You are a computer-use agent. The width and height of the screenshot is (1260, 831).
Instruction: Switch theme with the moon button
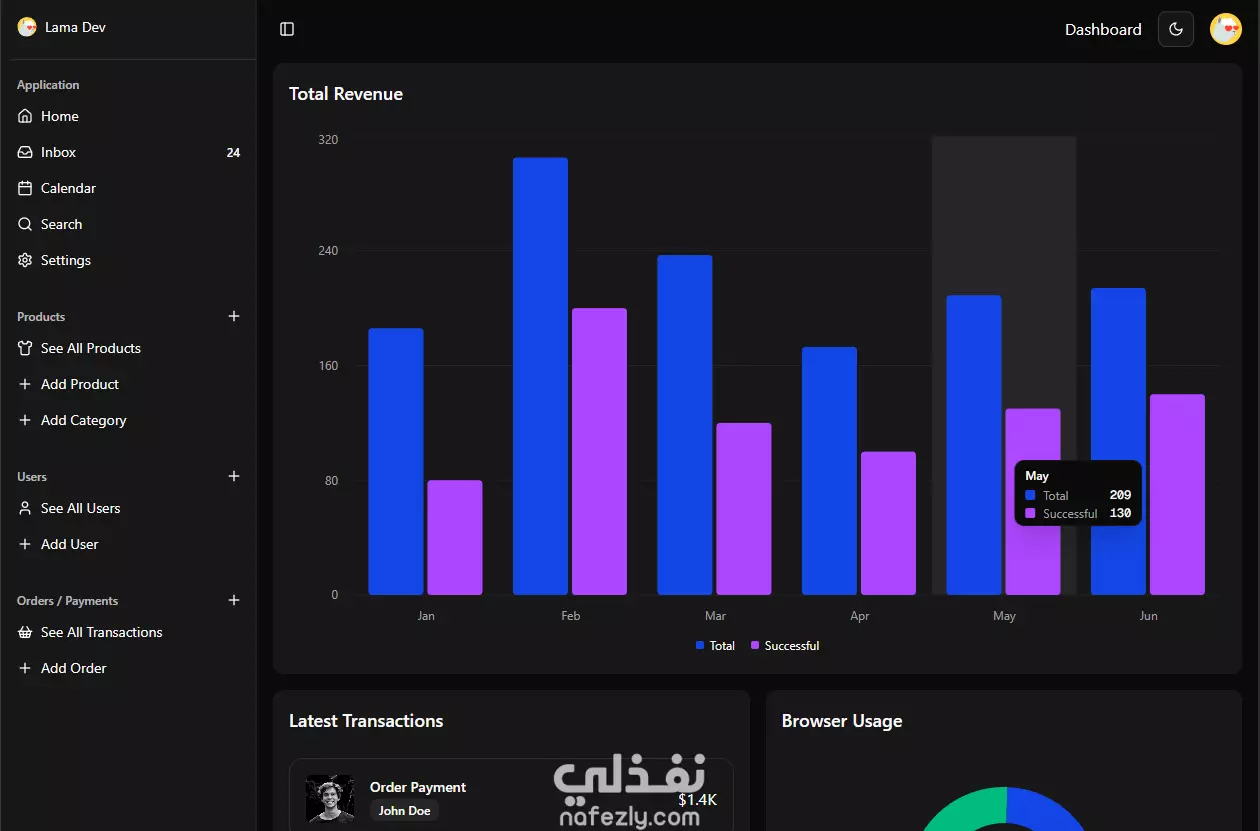coord(1176,29)
